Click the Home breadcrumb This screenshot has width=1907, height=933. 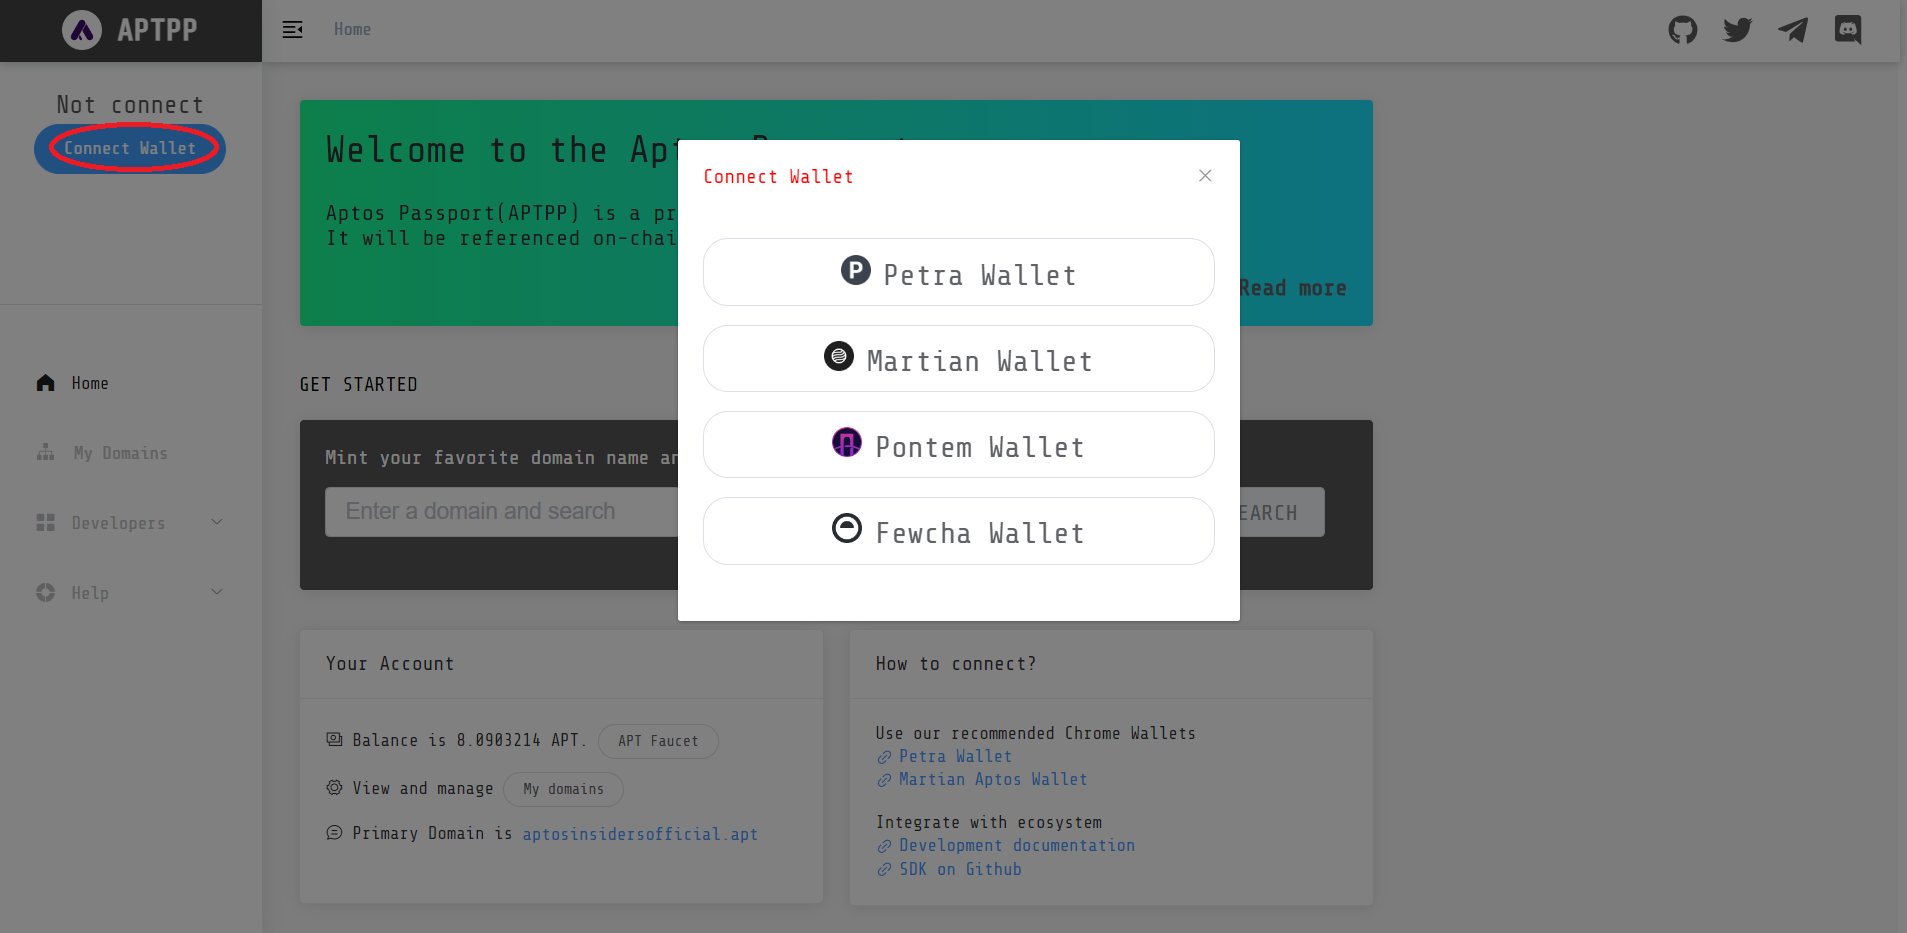click(x=352, y=30)
